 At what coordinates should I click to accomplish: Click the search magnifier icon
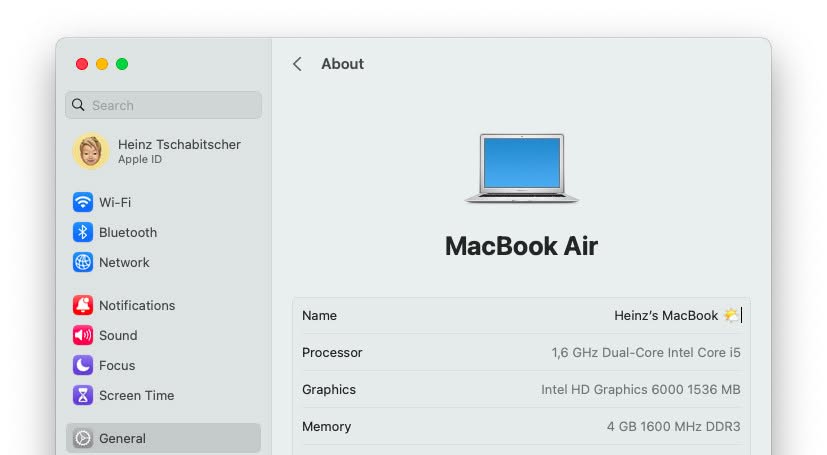[78, 105]
